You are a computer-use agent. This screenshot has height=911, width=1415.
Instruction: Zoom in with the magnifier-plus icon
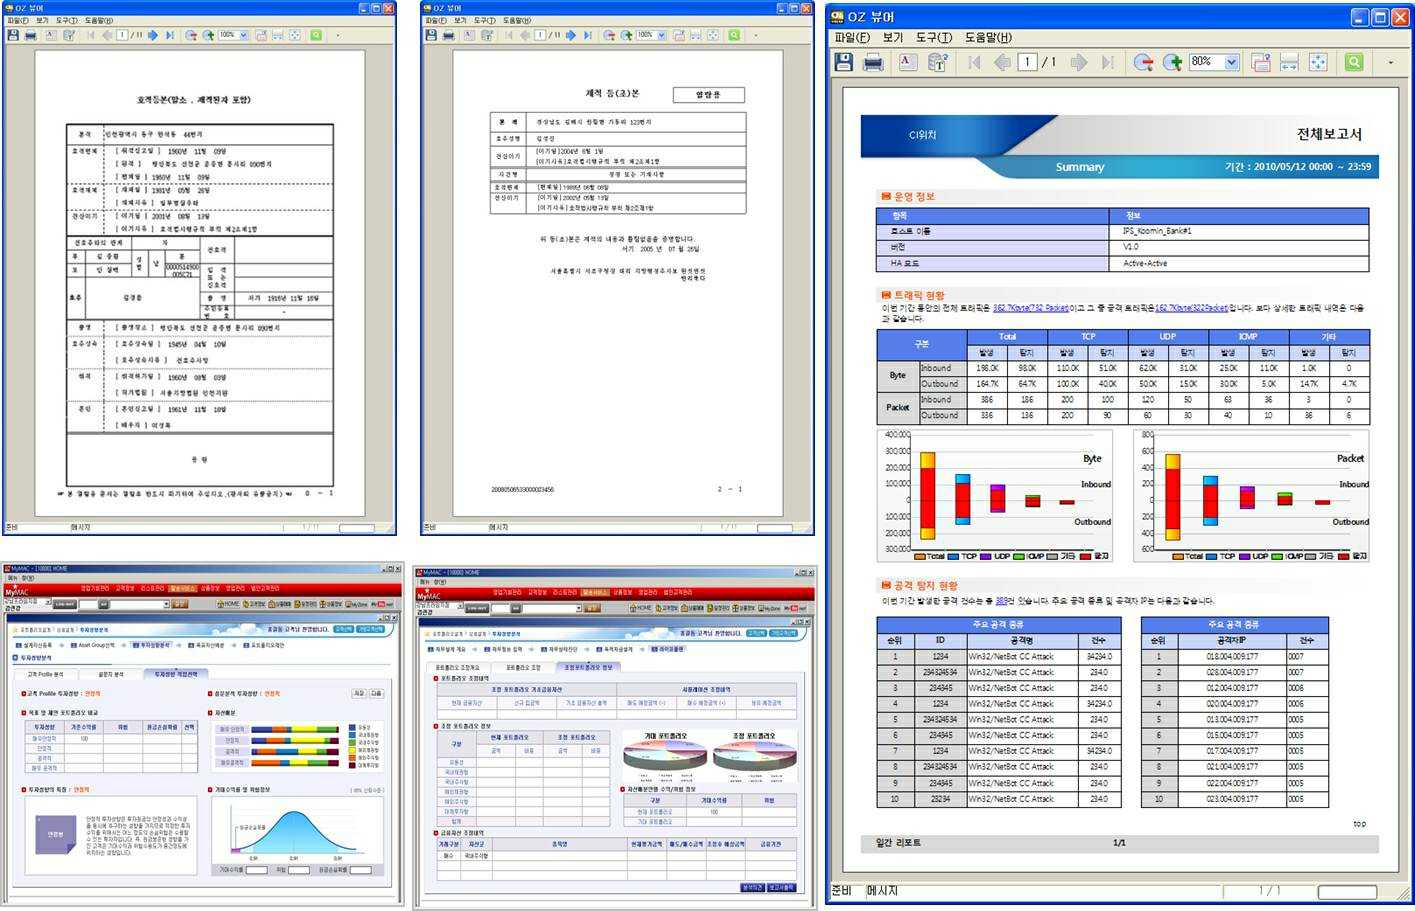[1172, 62]
